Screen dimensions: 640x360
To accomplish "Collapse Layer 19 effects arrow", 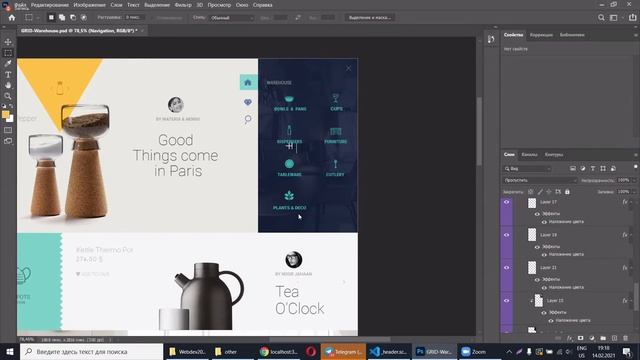I will [x=631, y=235].
